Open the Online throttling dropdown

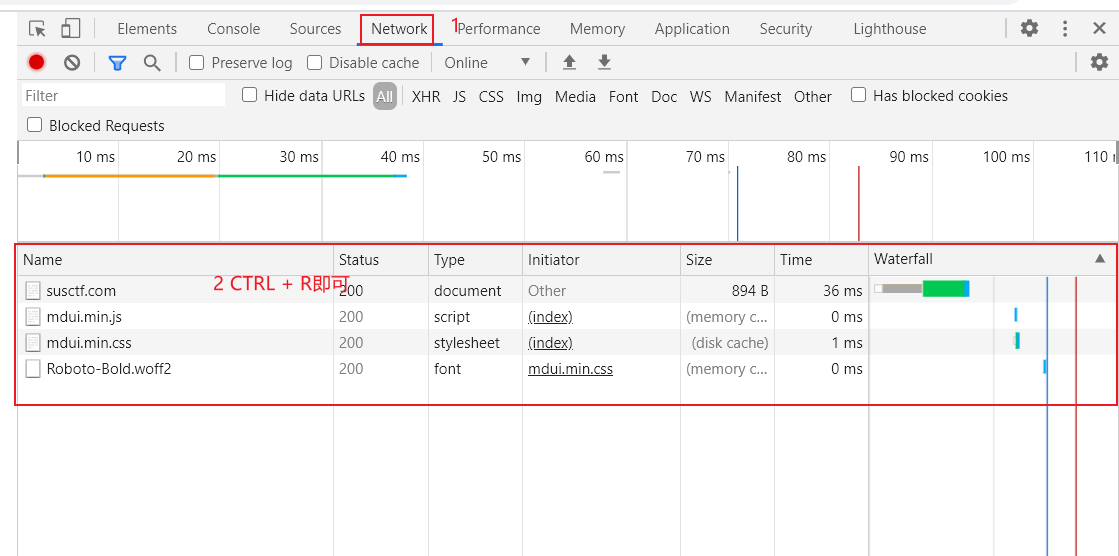[487, 63]
